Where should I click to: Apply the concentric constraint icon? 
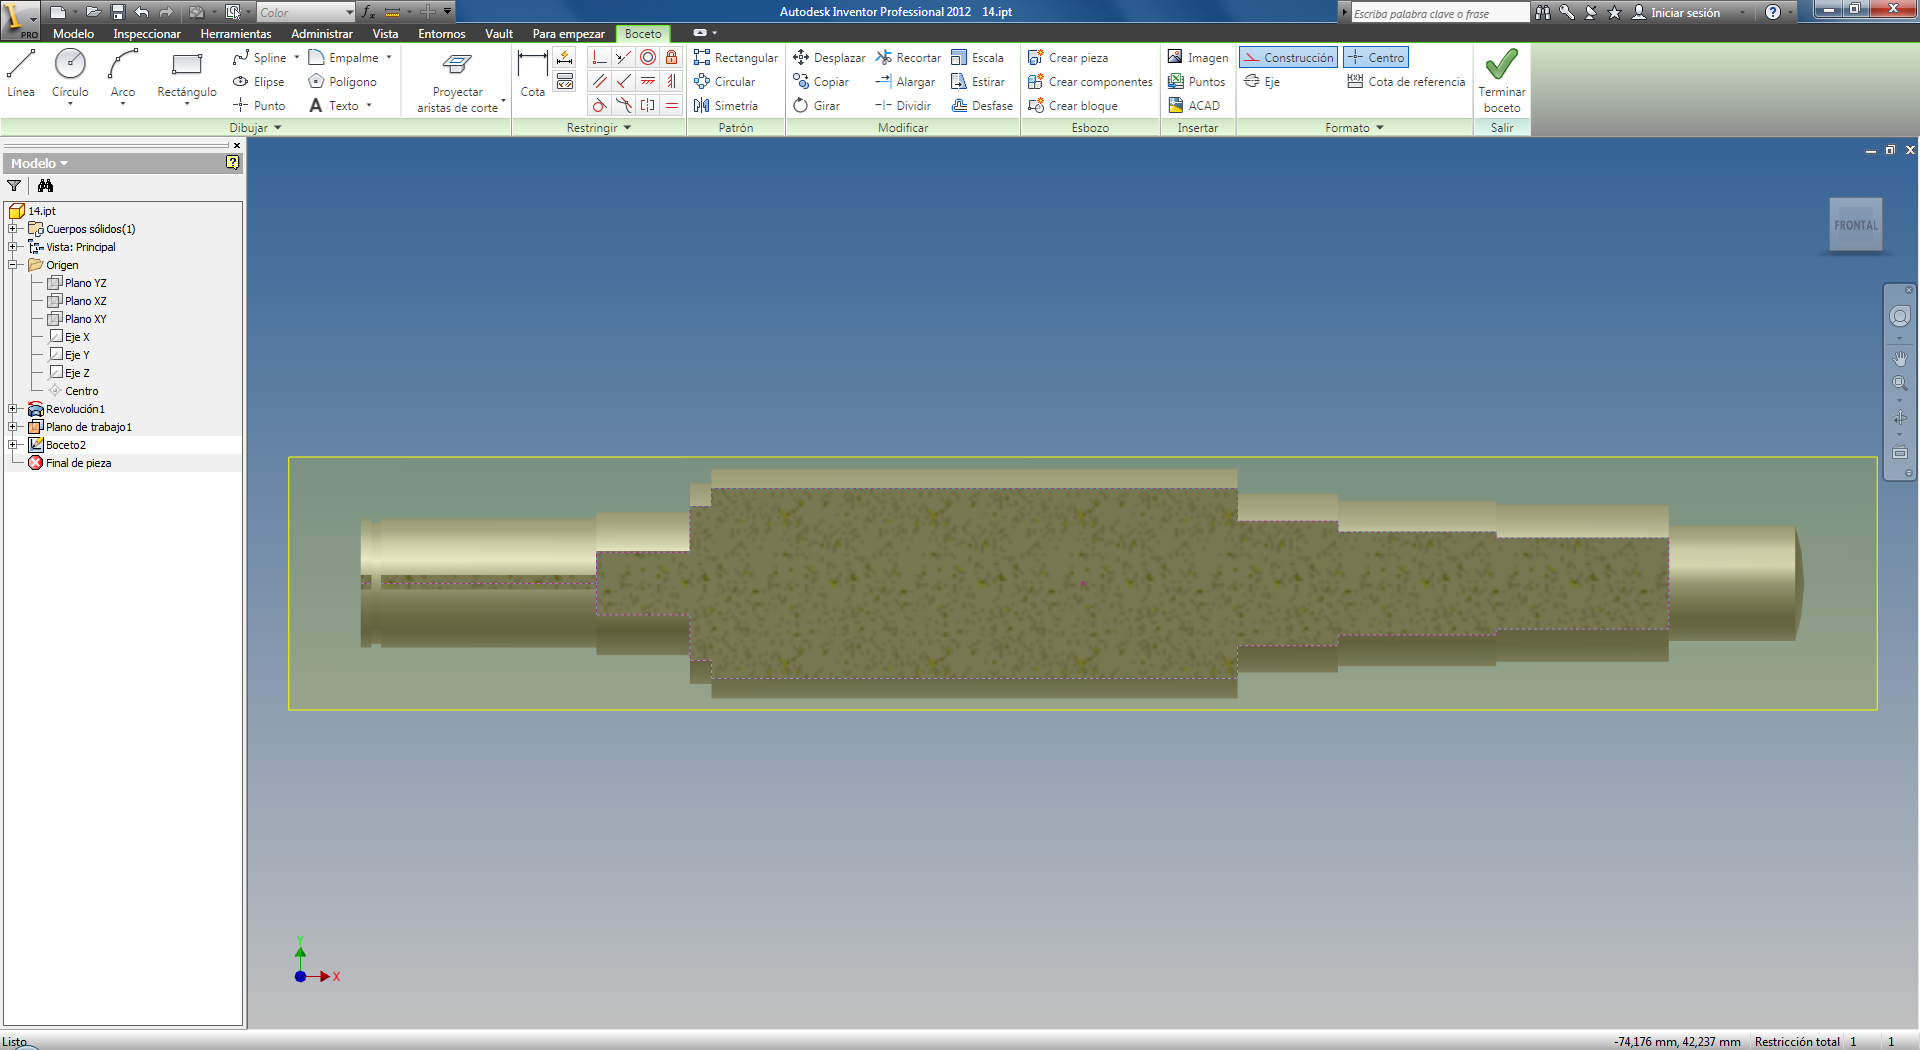[x=648, y=58]
